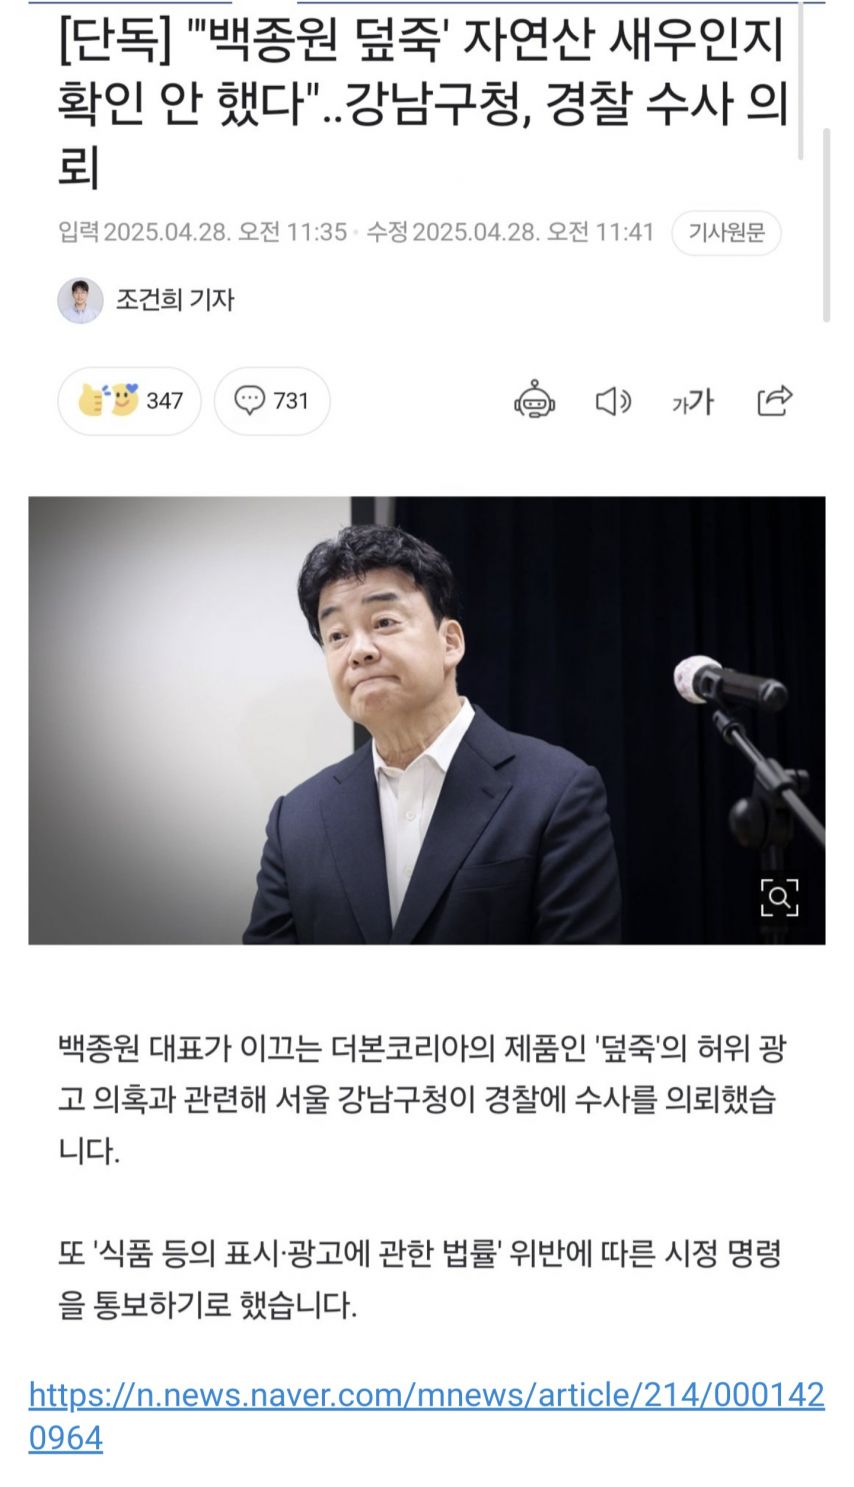Screen dimensions: 854x1487
Task: View reporter's round profile avatar
Action: pos(80,300)
